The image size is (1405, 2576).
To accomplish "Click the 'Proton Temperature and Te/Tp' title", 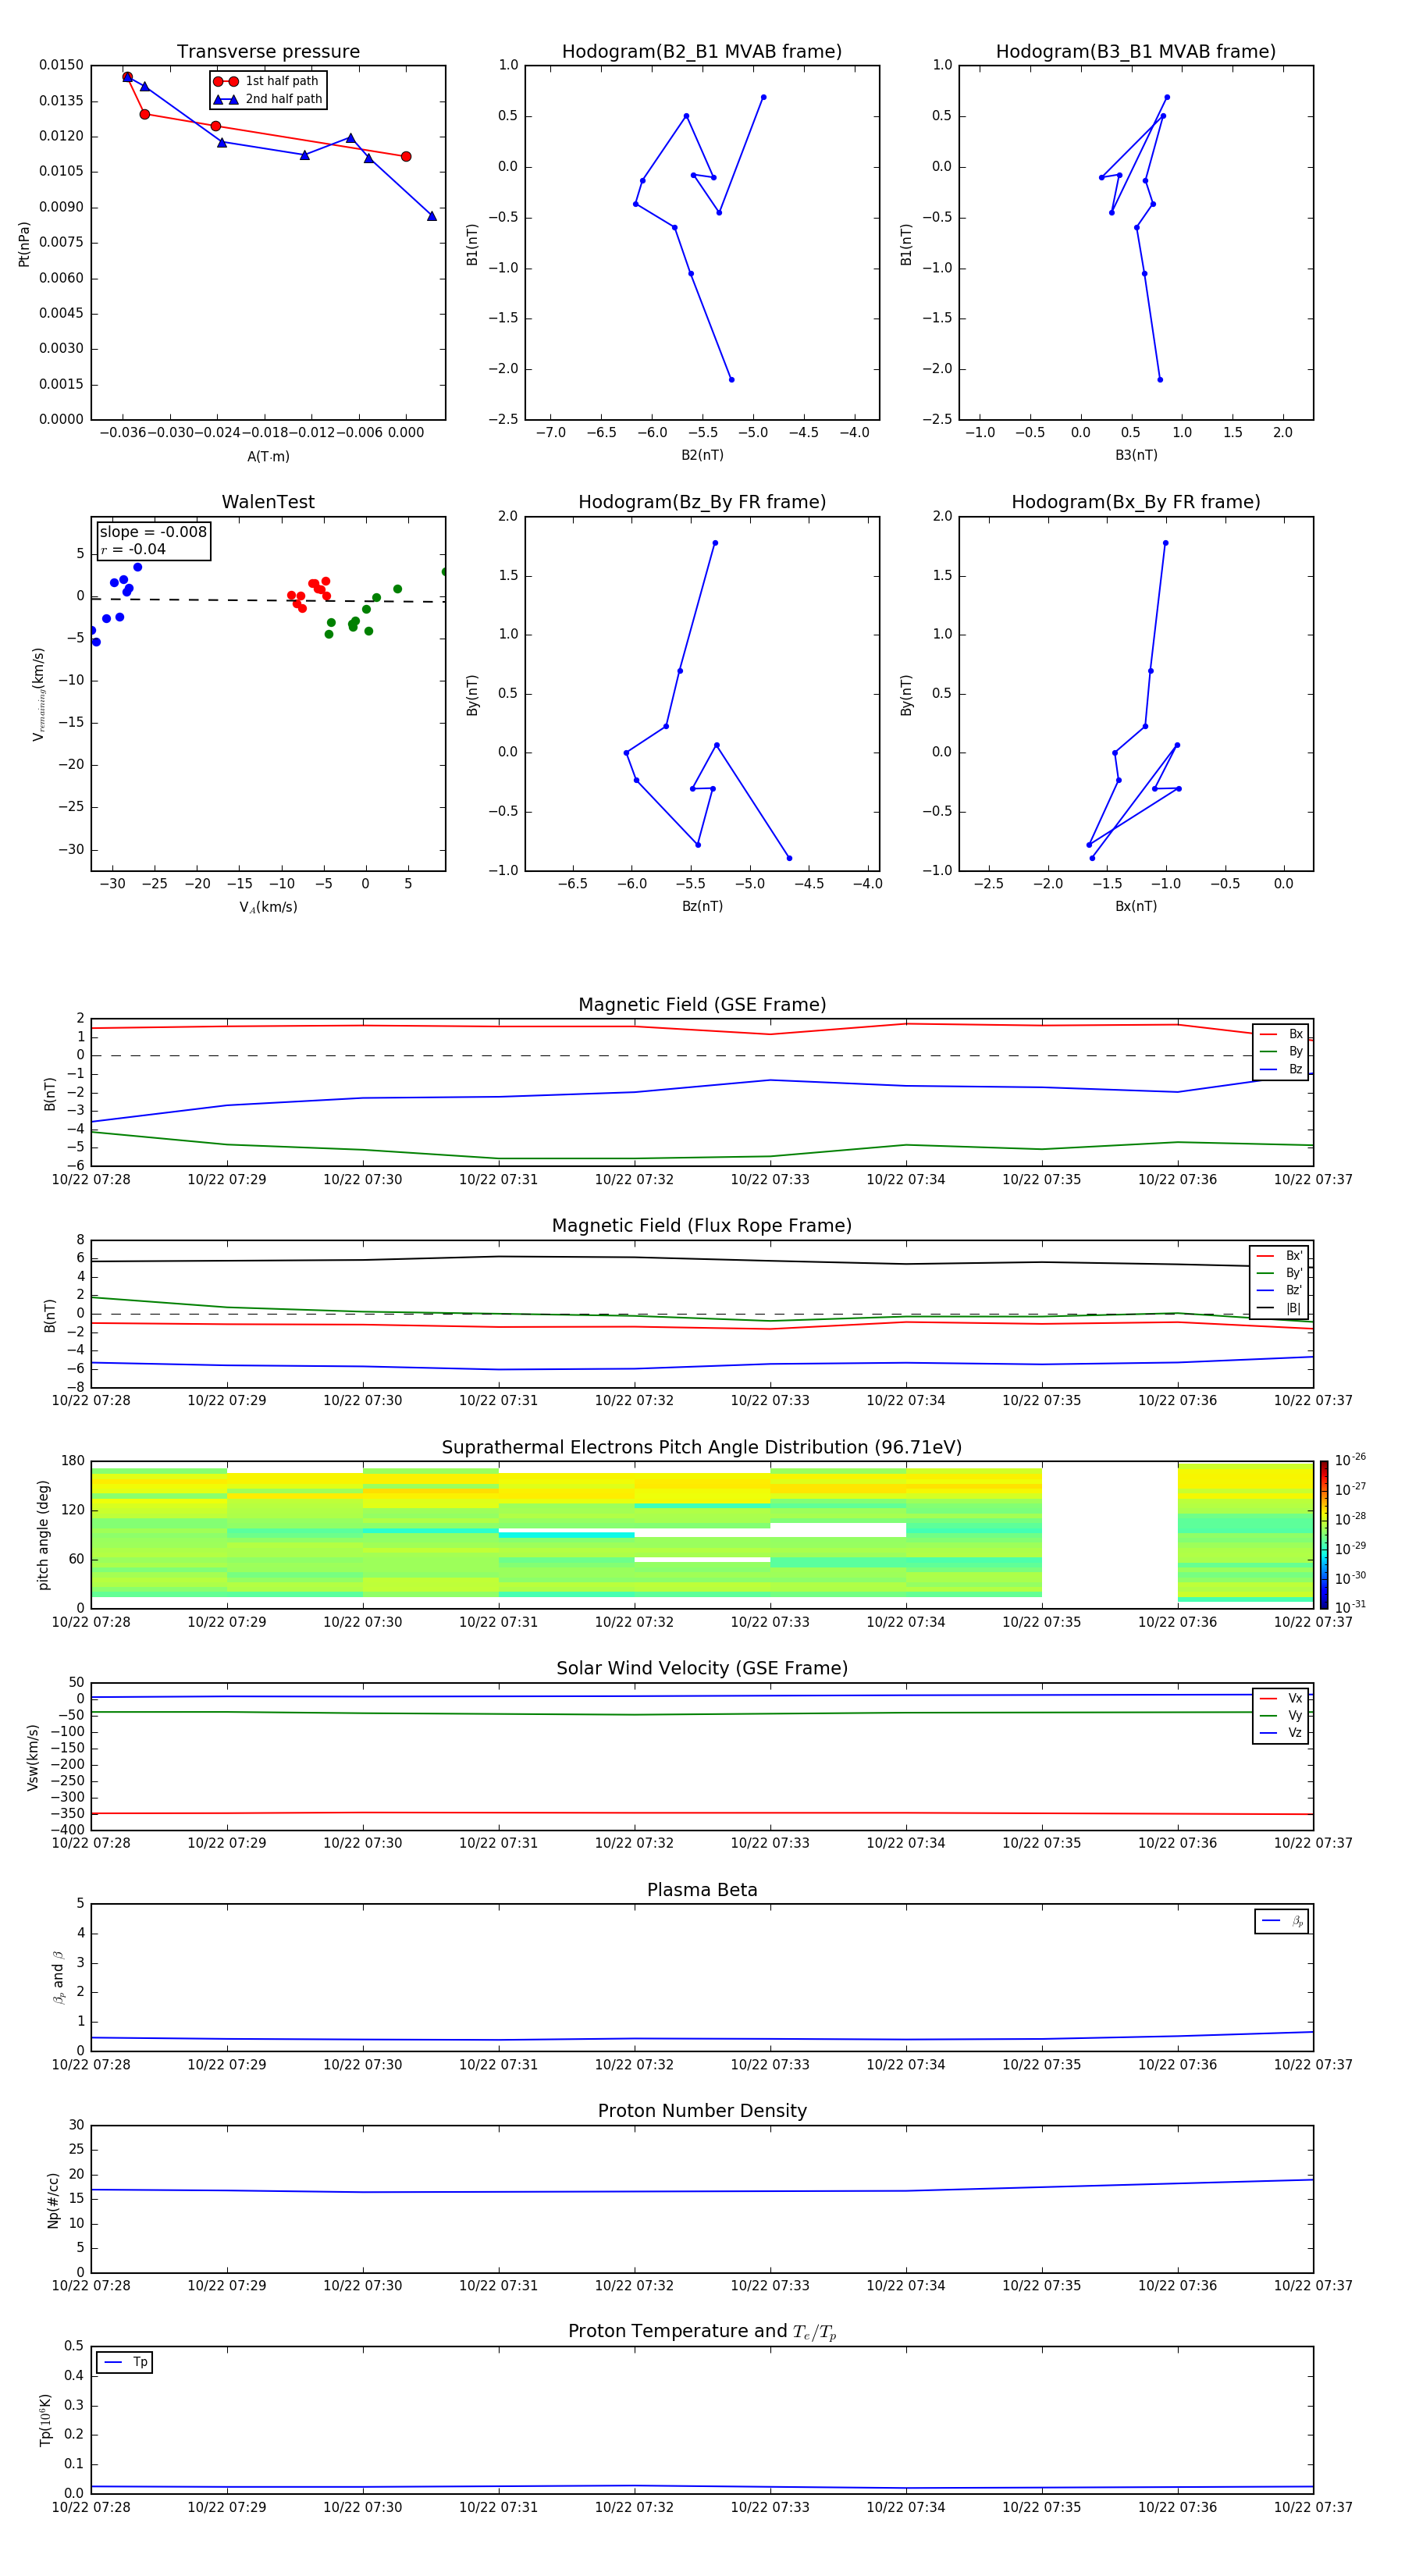I will coord(702,2332).
